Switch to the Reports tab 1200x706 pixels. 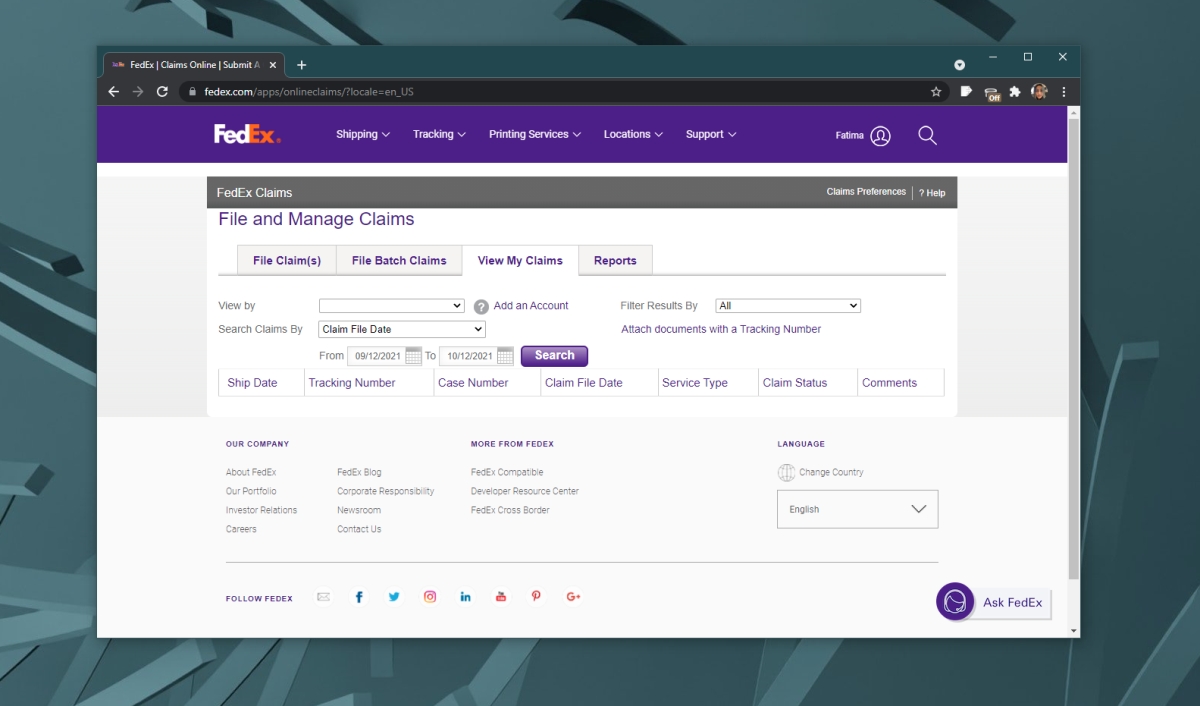(x=615, y=260)
